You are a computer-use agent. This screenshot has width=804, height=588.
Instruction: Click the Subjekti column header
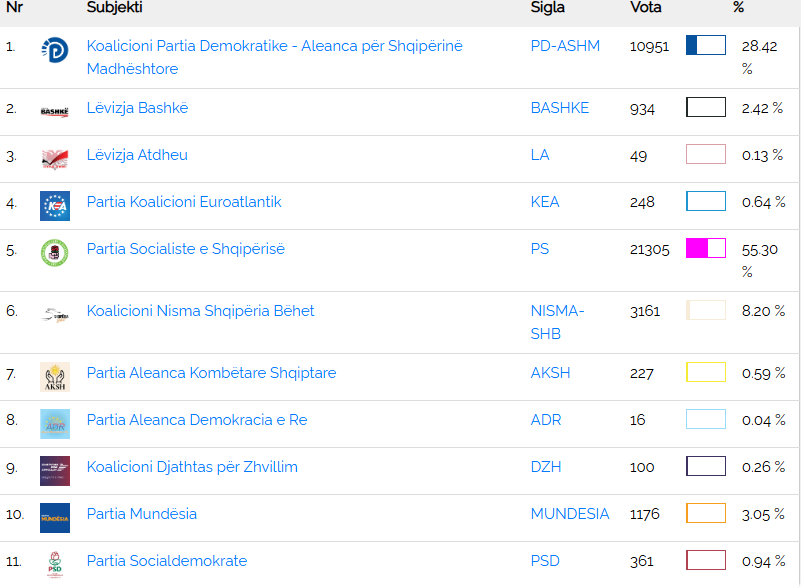[x=114, y=8]
